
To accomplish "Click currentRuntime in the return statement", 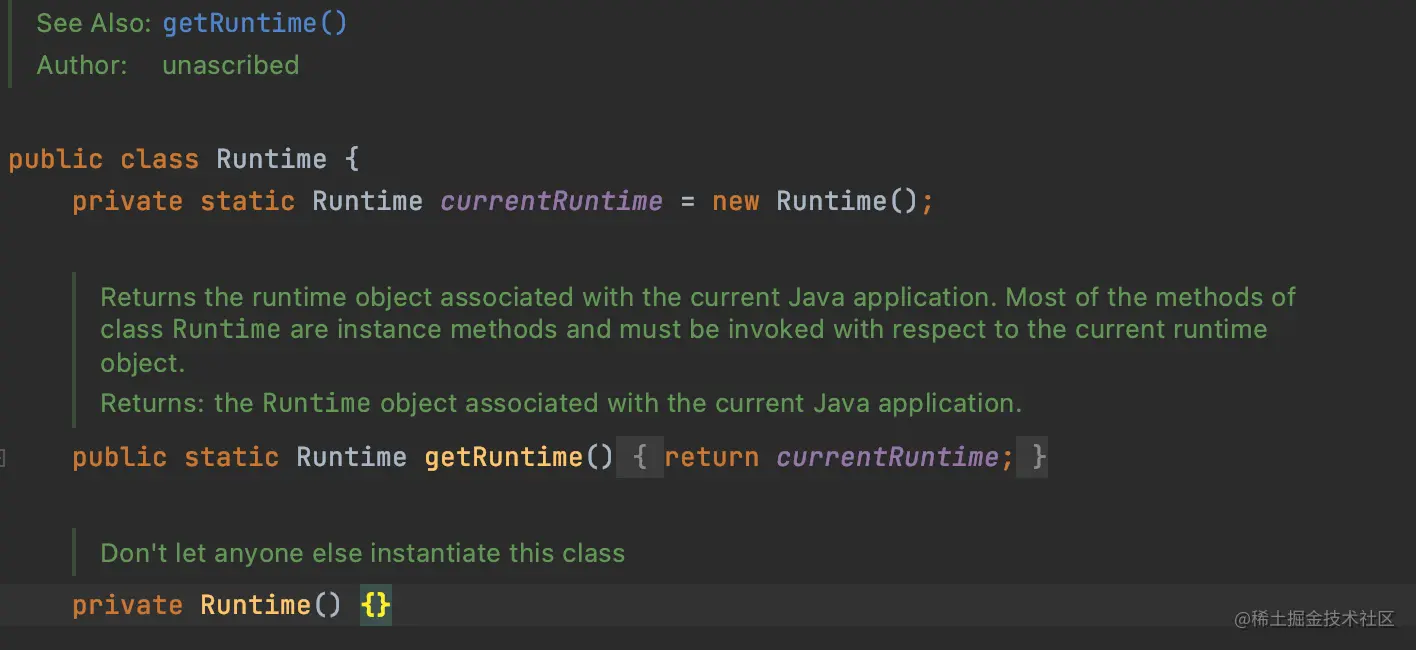I will (x=887, y=458).
